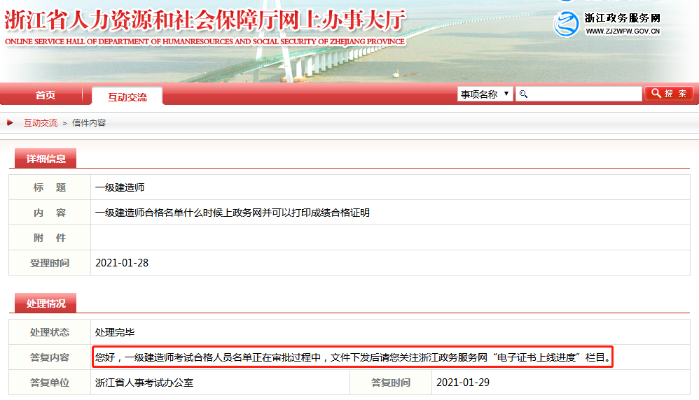Image resolution: width=699 pixels, height=400 pixels.
Task: Select the 详细信息 section header
Action: pos(45,159)
